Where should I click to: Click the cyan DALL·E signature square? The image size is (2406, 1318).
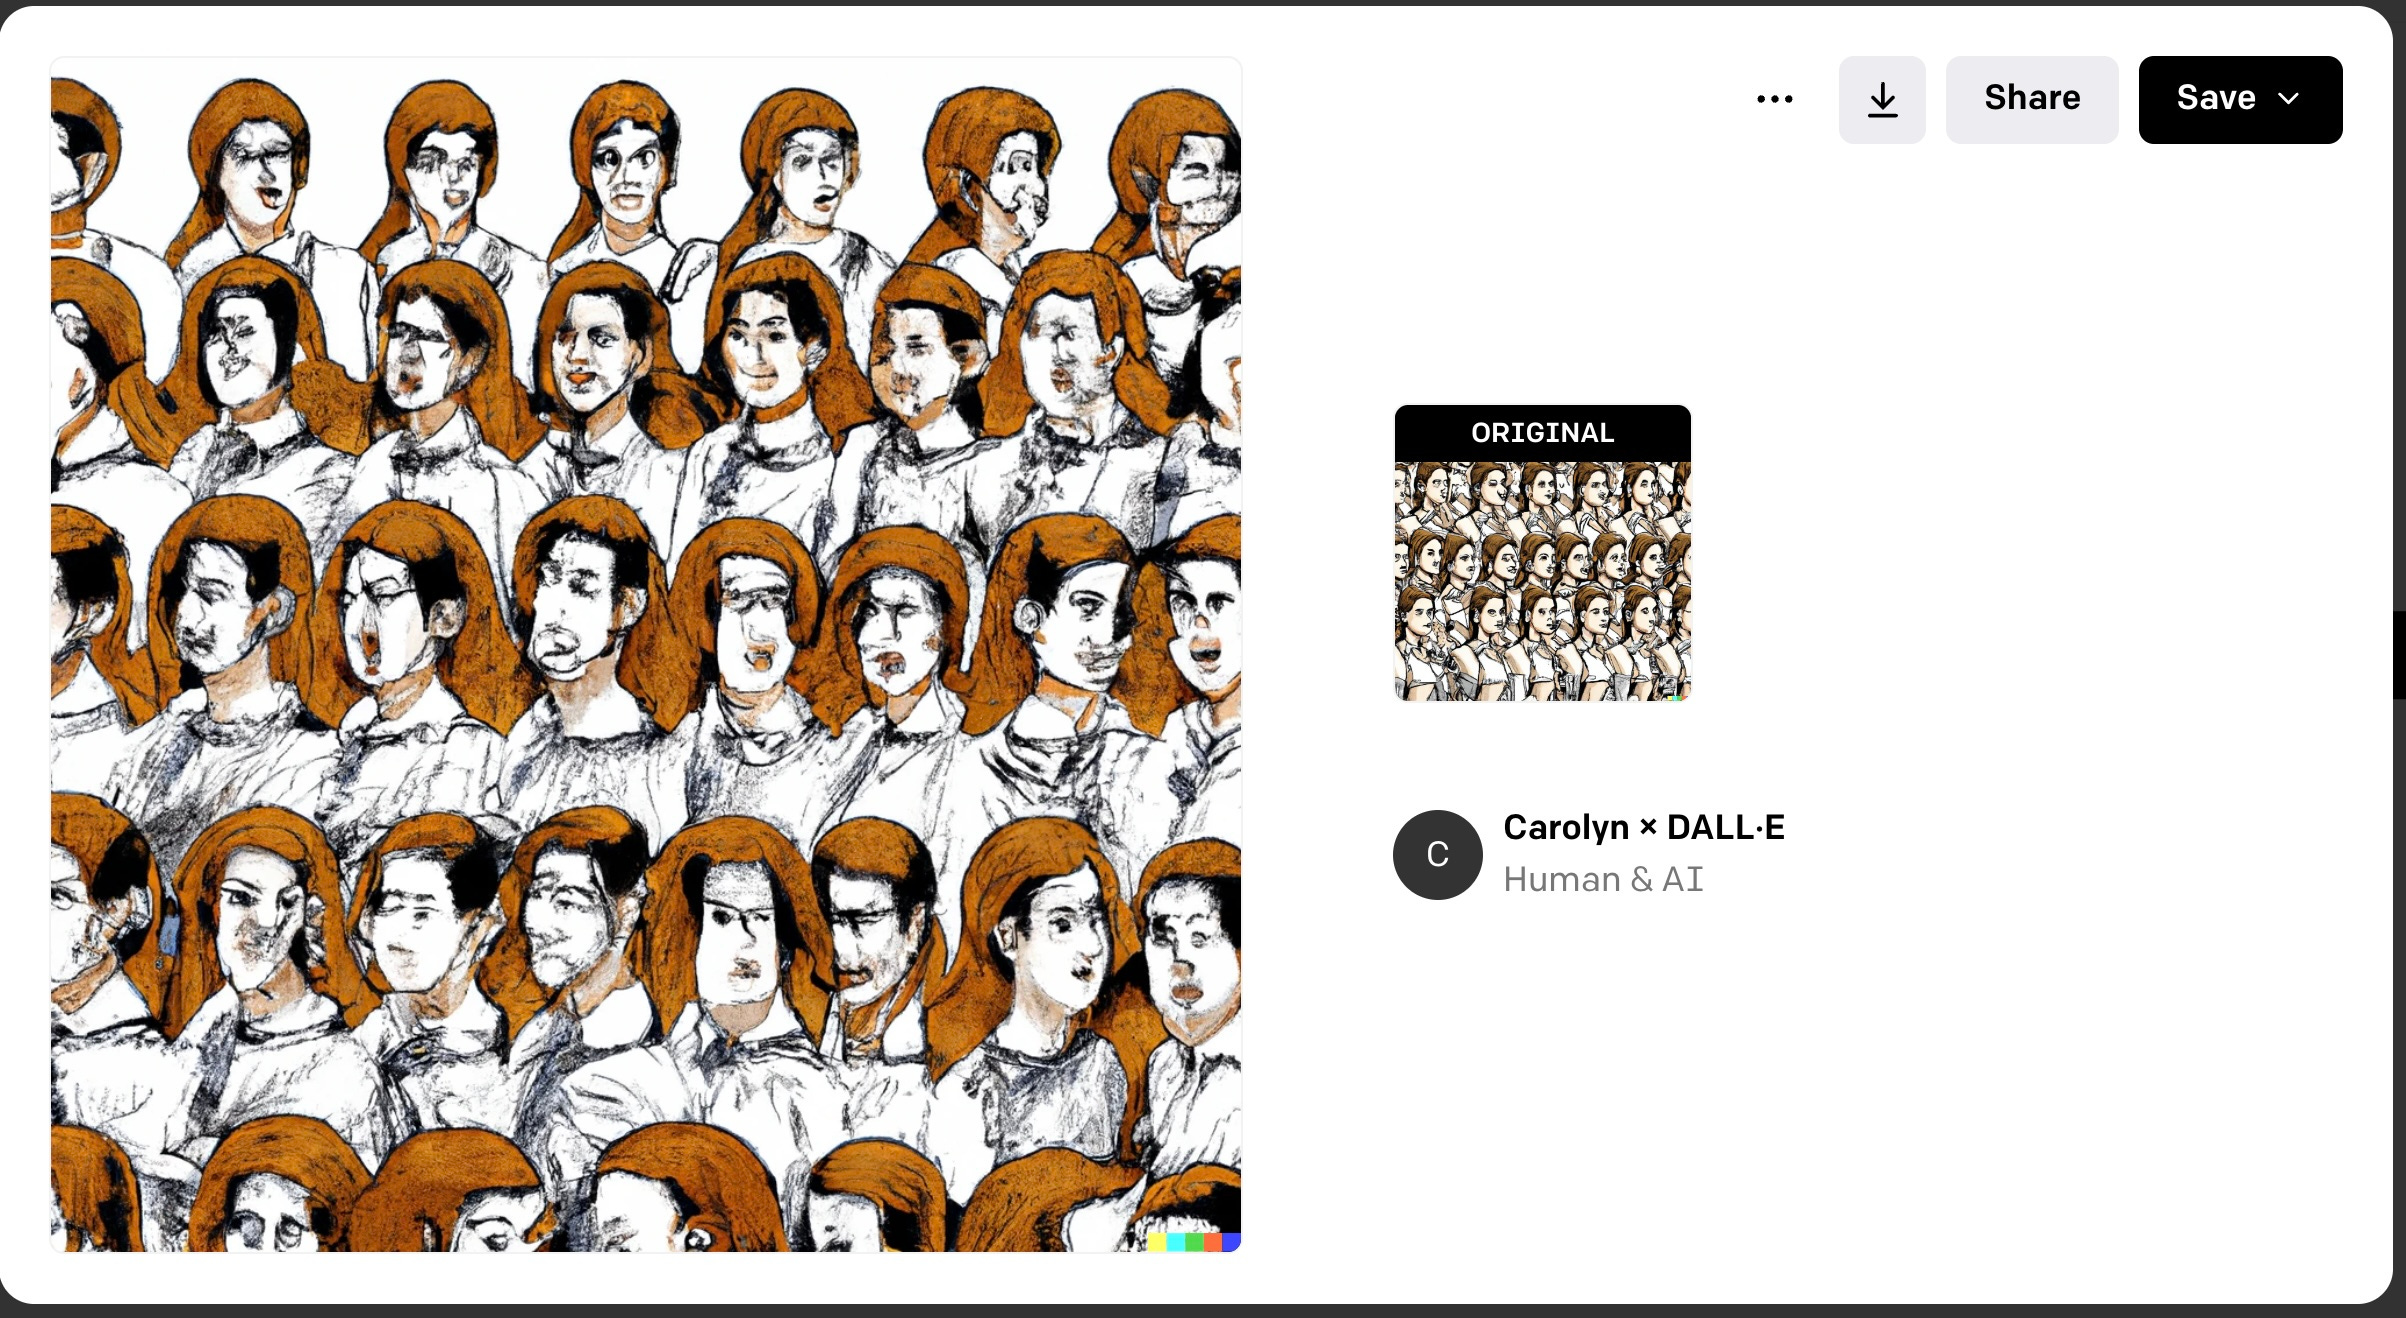click(1176, 1242)
